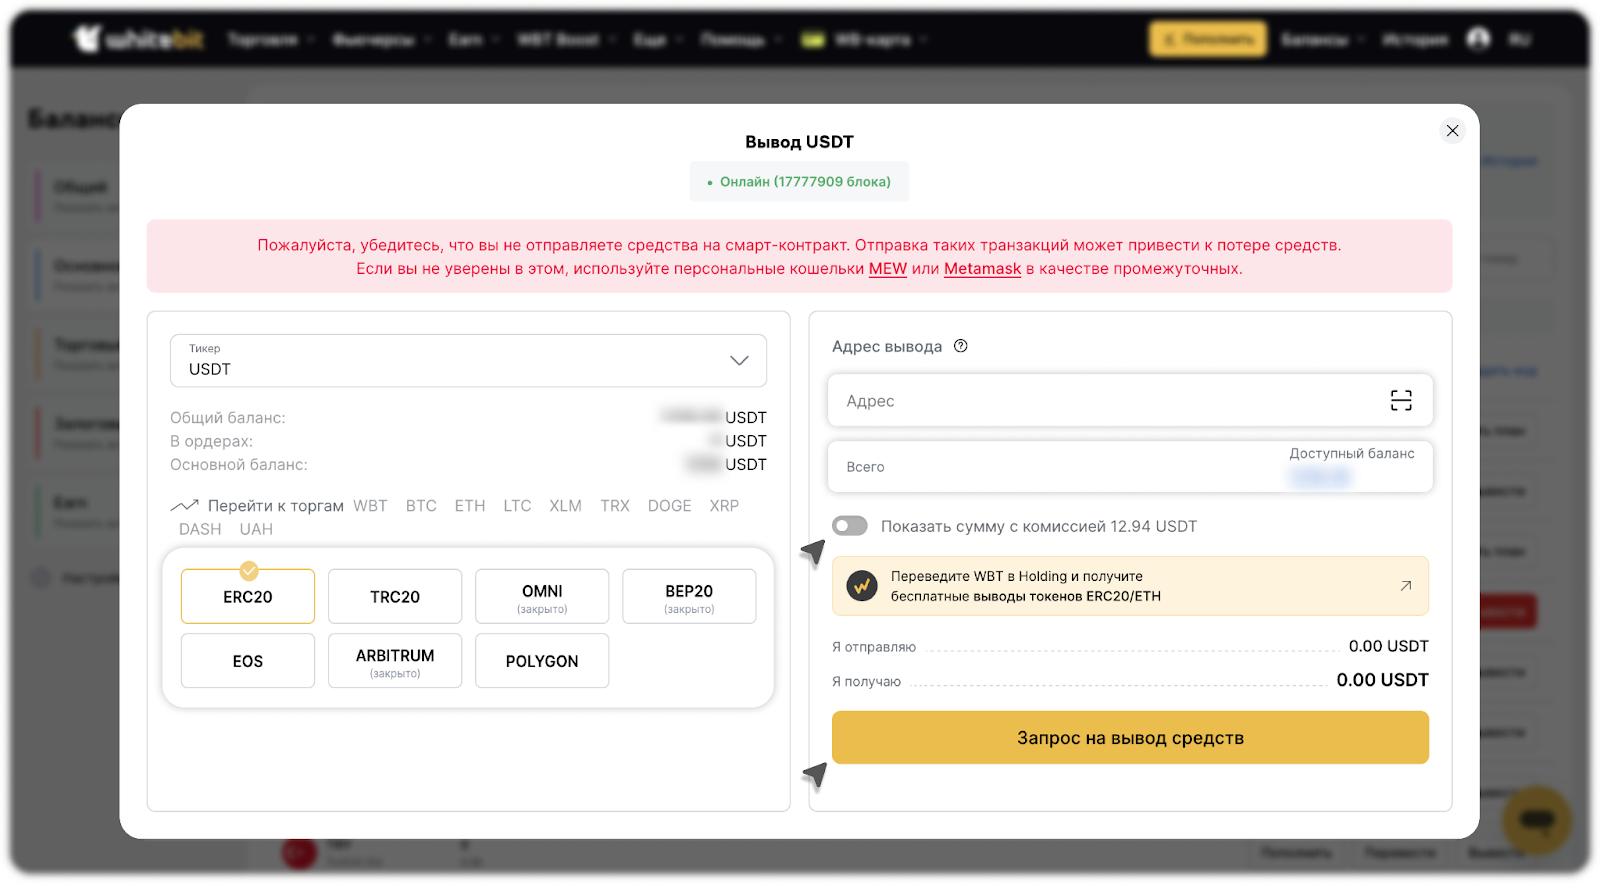
Task: Go to ETH trading pair link
Action: (470, 506)
